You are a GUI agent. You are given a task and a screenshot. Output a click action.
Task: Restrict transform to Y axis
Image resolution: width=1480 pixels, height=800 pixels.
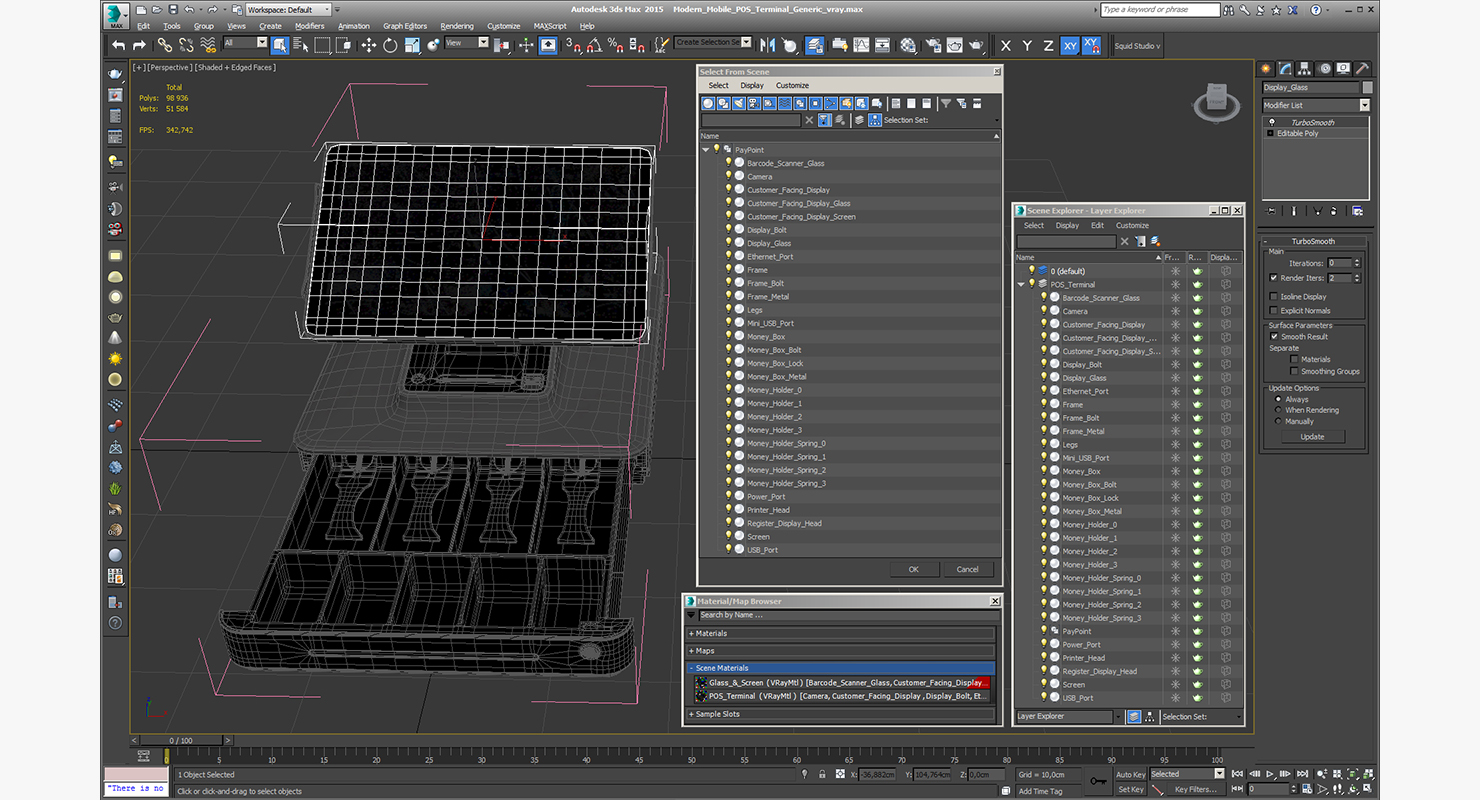tap(1027, 46)
